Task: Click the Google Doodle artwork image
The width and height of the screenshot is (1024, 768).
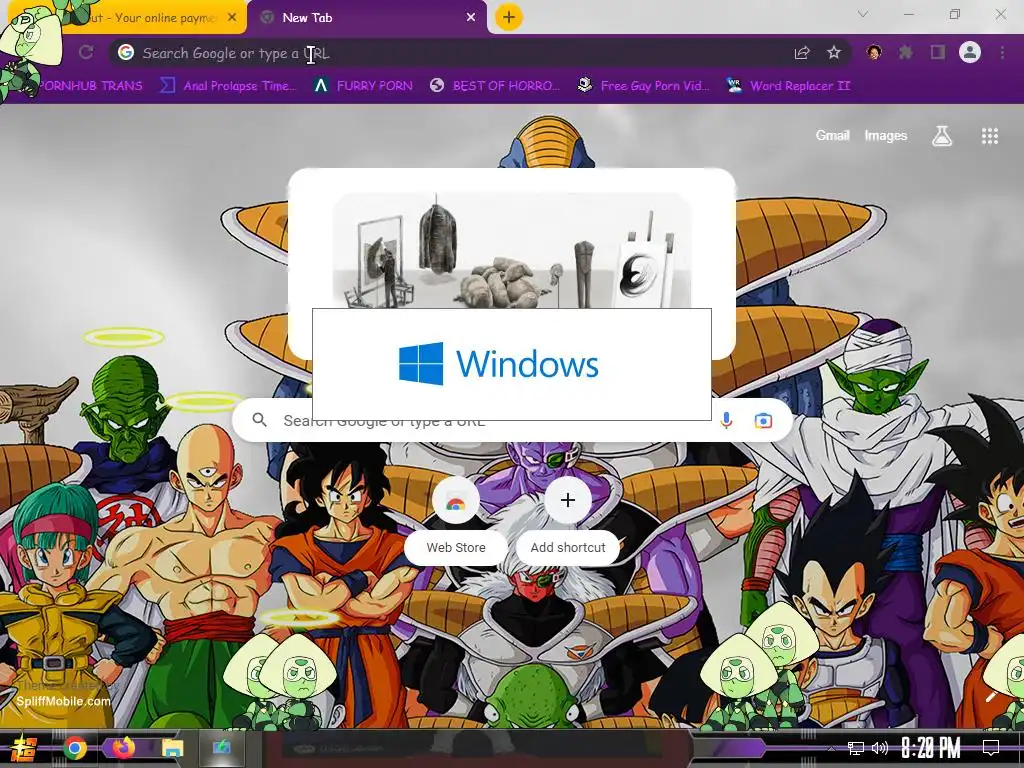Action: coord(512,250)
